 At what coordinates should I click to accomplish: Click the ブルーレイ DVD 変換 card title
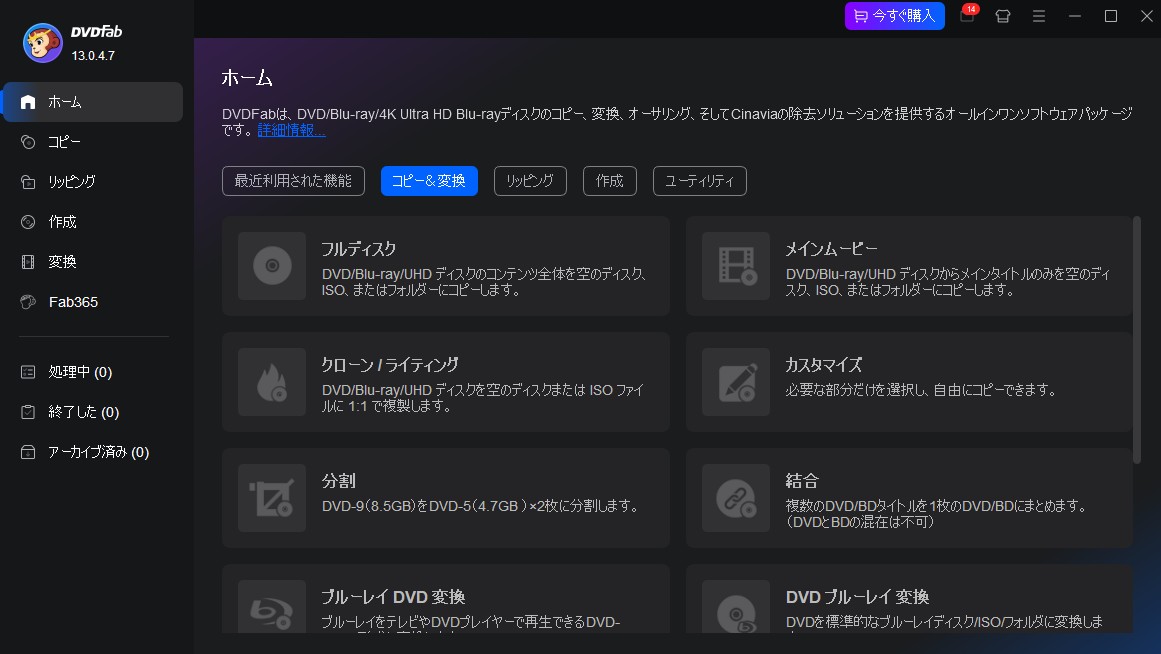click(x=393, y=597)
